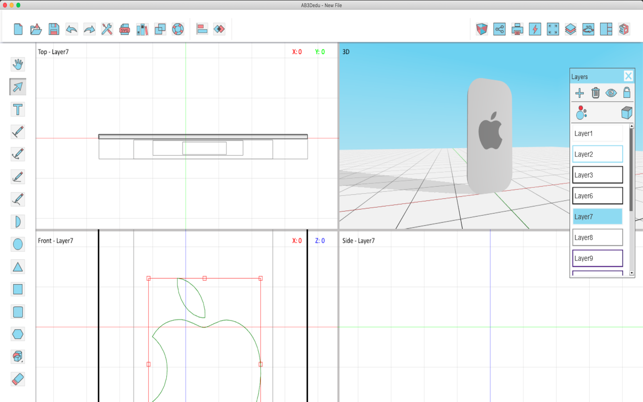Click the layer material color icon
This screenshot has height=402, width=643.
[581, 113]
